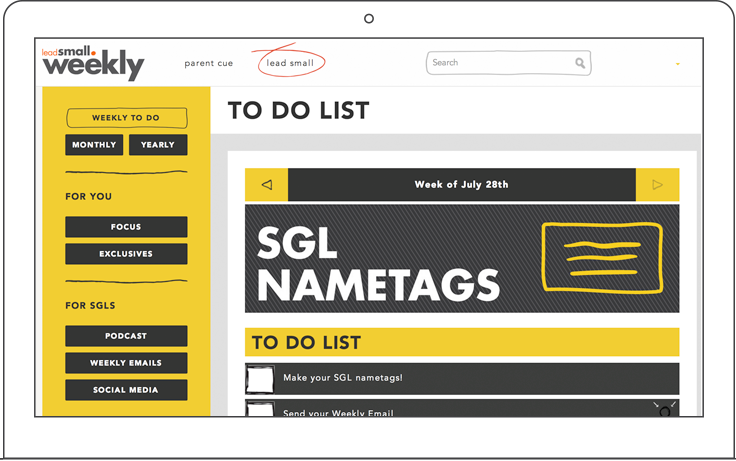Switch to Yearly view
Screen dimensions: 736x461
tap(158, 145)
